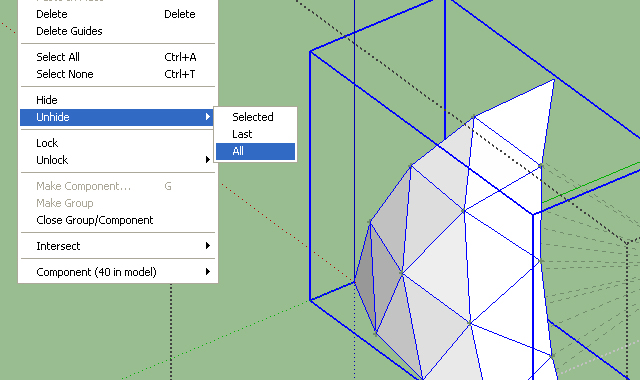The height and width of the screenshot is (380, 640).
Task: Click the Hide menu entry
Action: pyautogui.click(x=118, y=100)
